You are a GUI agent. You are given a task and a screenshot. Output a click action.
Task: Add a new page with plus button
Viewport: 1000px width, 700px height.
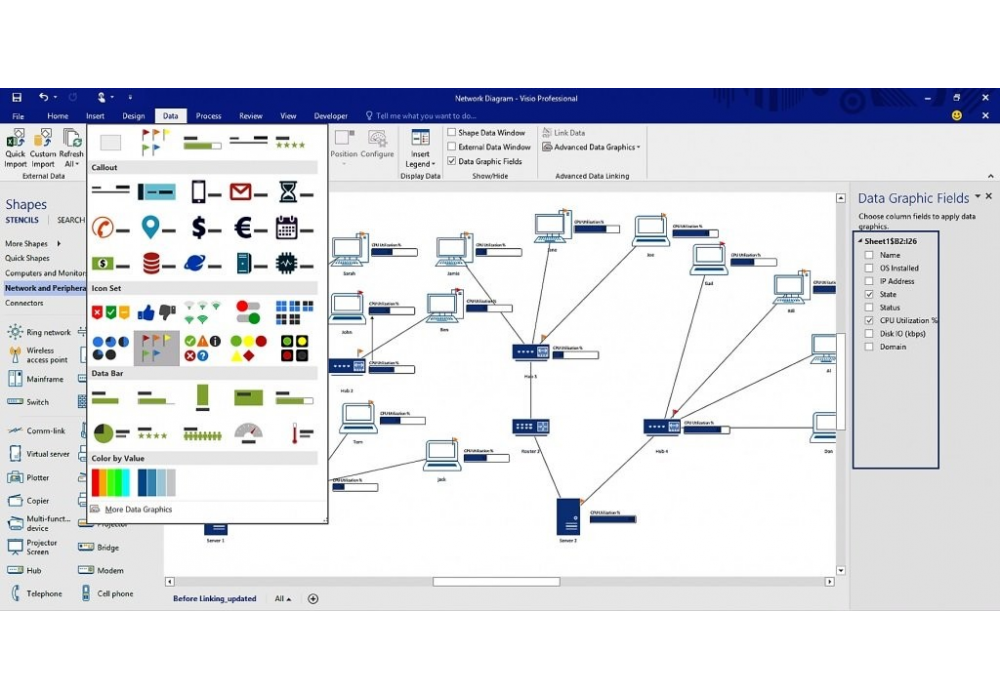click(312, 599)
